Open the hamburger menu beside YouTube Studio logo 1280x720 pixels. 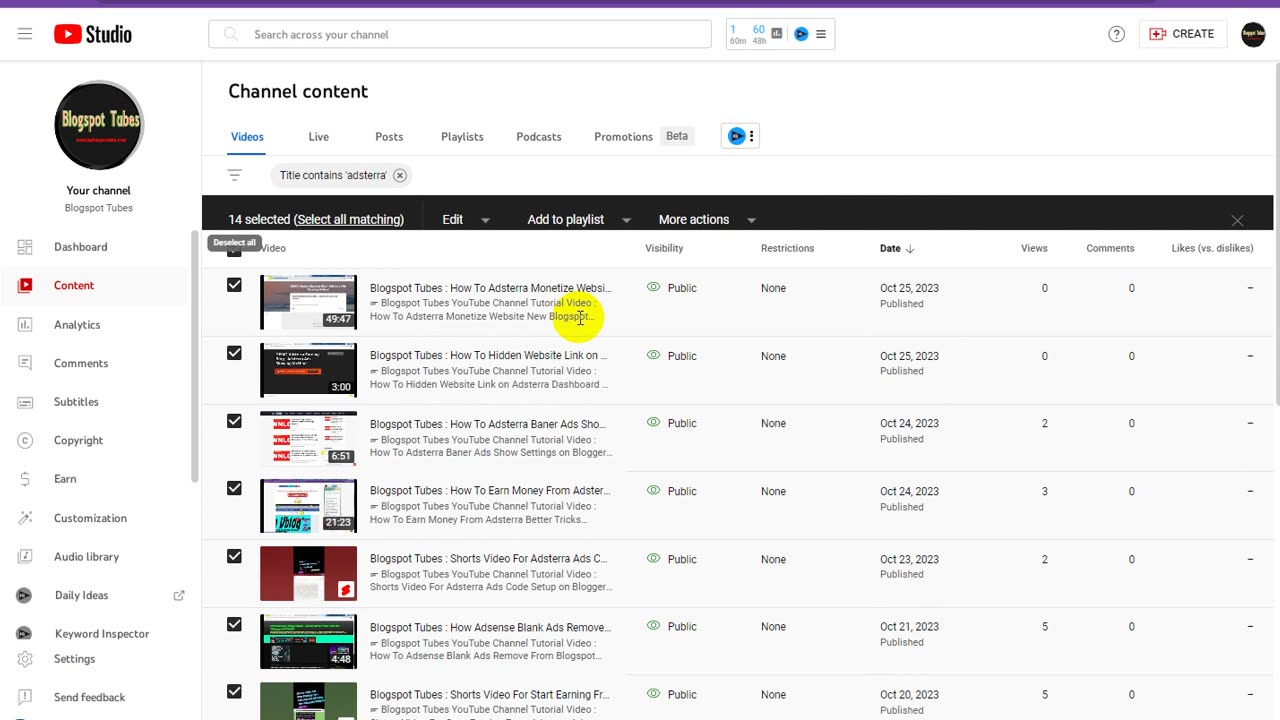pyautogui.click(x=25, y=34)
